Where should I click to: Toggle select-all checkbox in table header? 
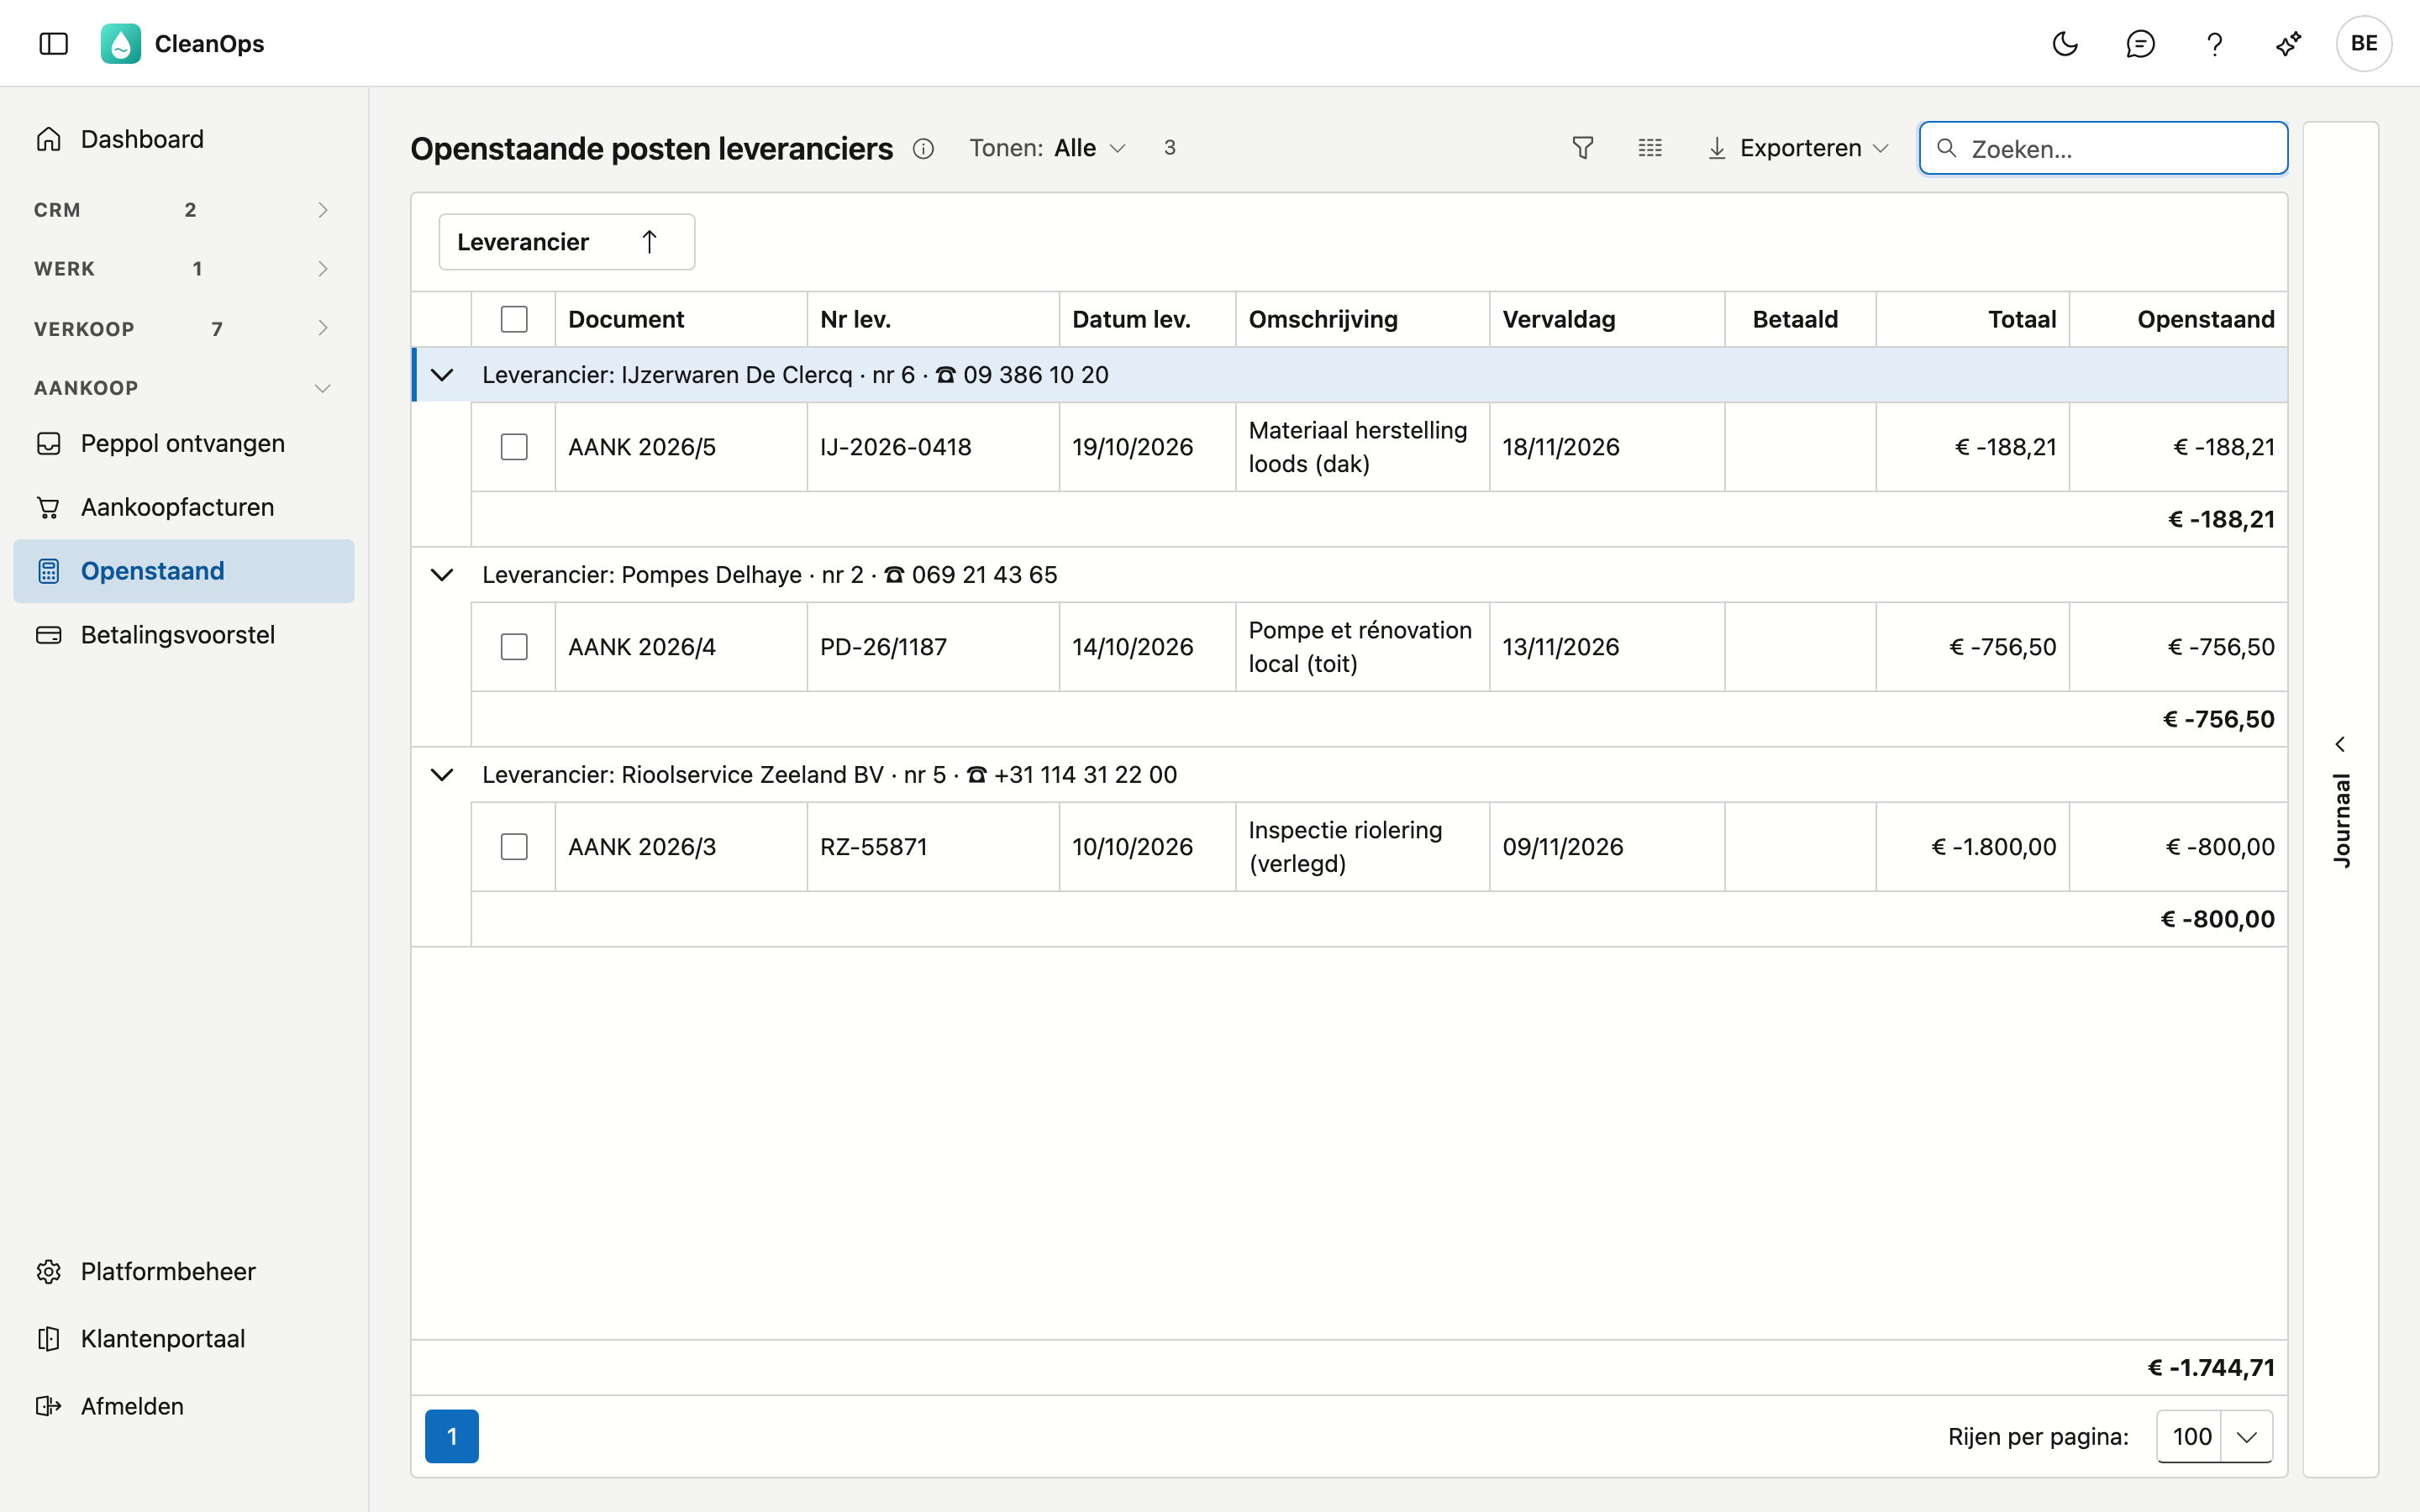[514, 319]
